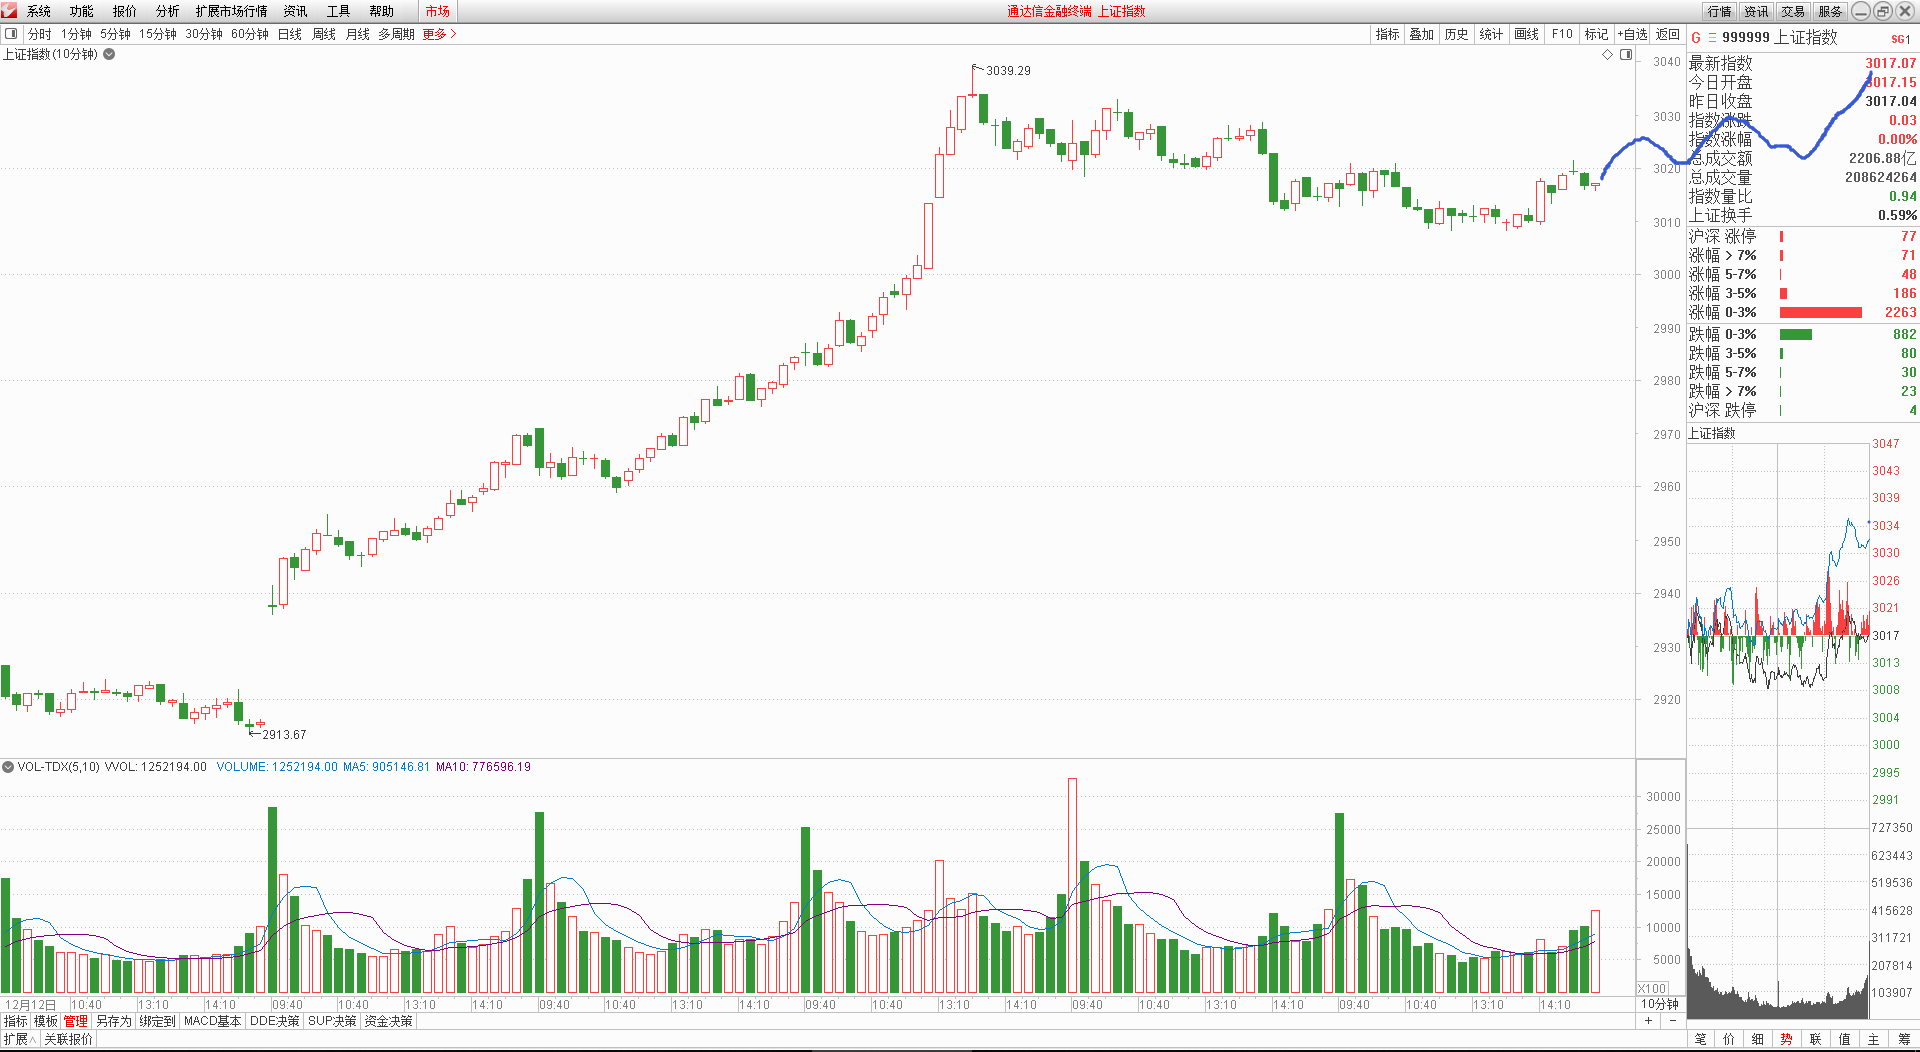Open the 上证指数(10分钟) chart dropdown arrow
The height and width of the screenshot is (1052, 1920).
click(109, 55)
